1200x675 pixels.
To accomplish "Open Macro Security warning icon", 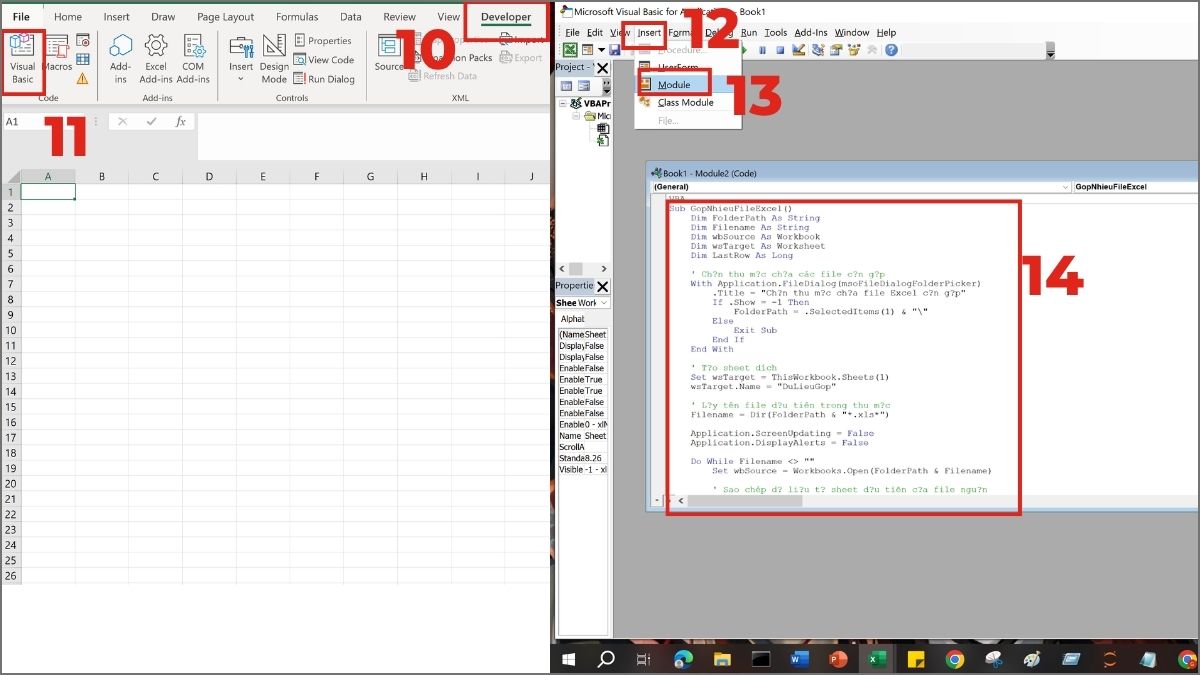I will tap(83, 78).
